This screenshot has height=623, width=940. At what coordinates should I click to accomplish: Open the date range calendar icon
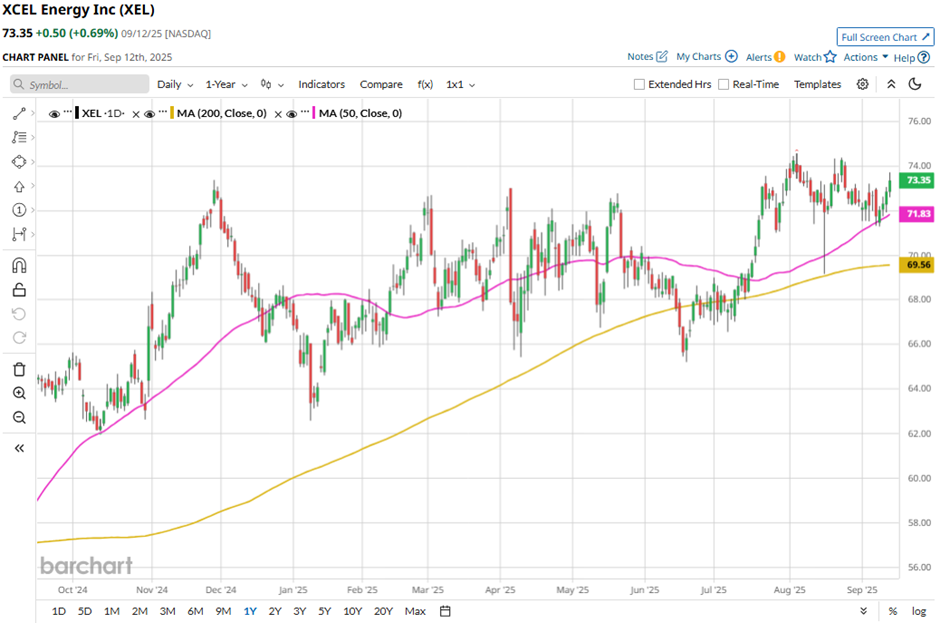445,611
